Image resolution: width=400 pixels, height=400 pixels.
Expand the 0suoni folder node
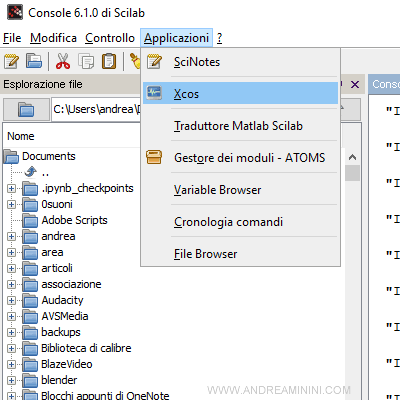tap(11, 205)
